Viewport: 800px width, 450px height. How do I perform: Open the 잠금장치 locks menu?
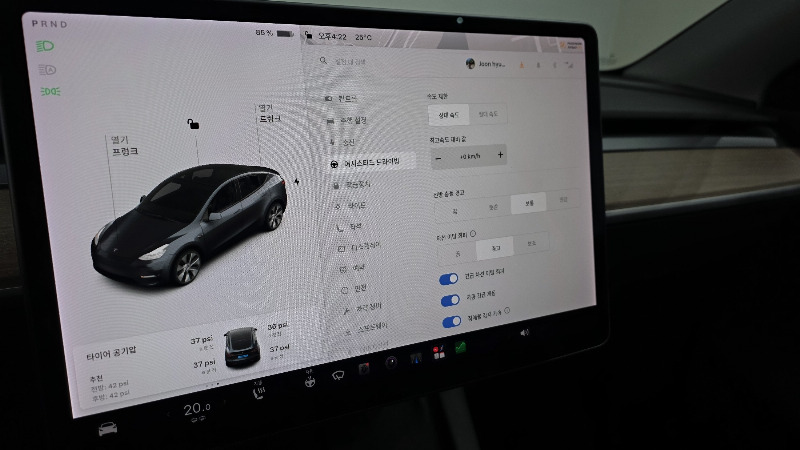pos(353,185)
